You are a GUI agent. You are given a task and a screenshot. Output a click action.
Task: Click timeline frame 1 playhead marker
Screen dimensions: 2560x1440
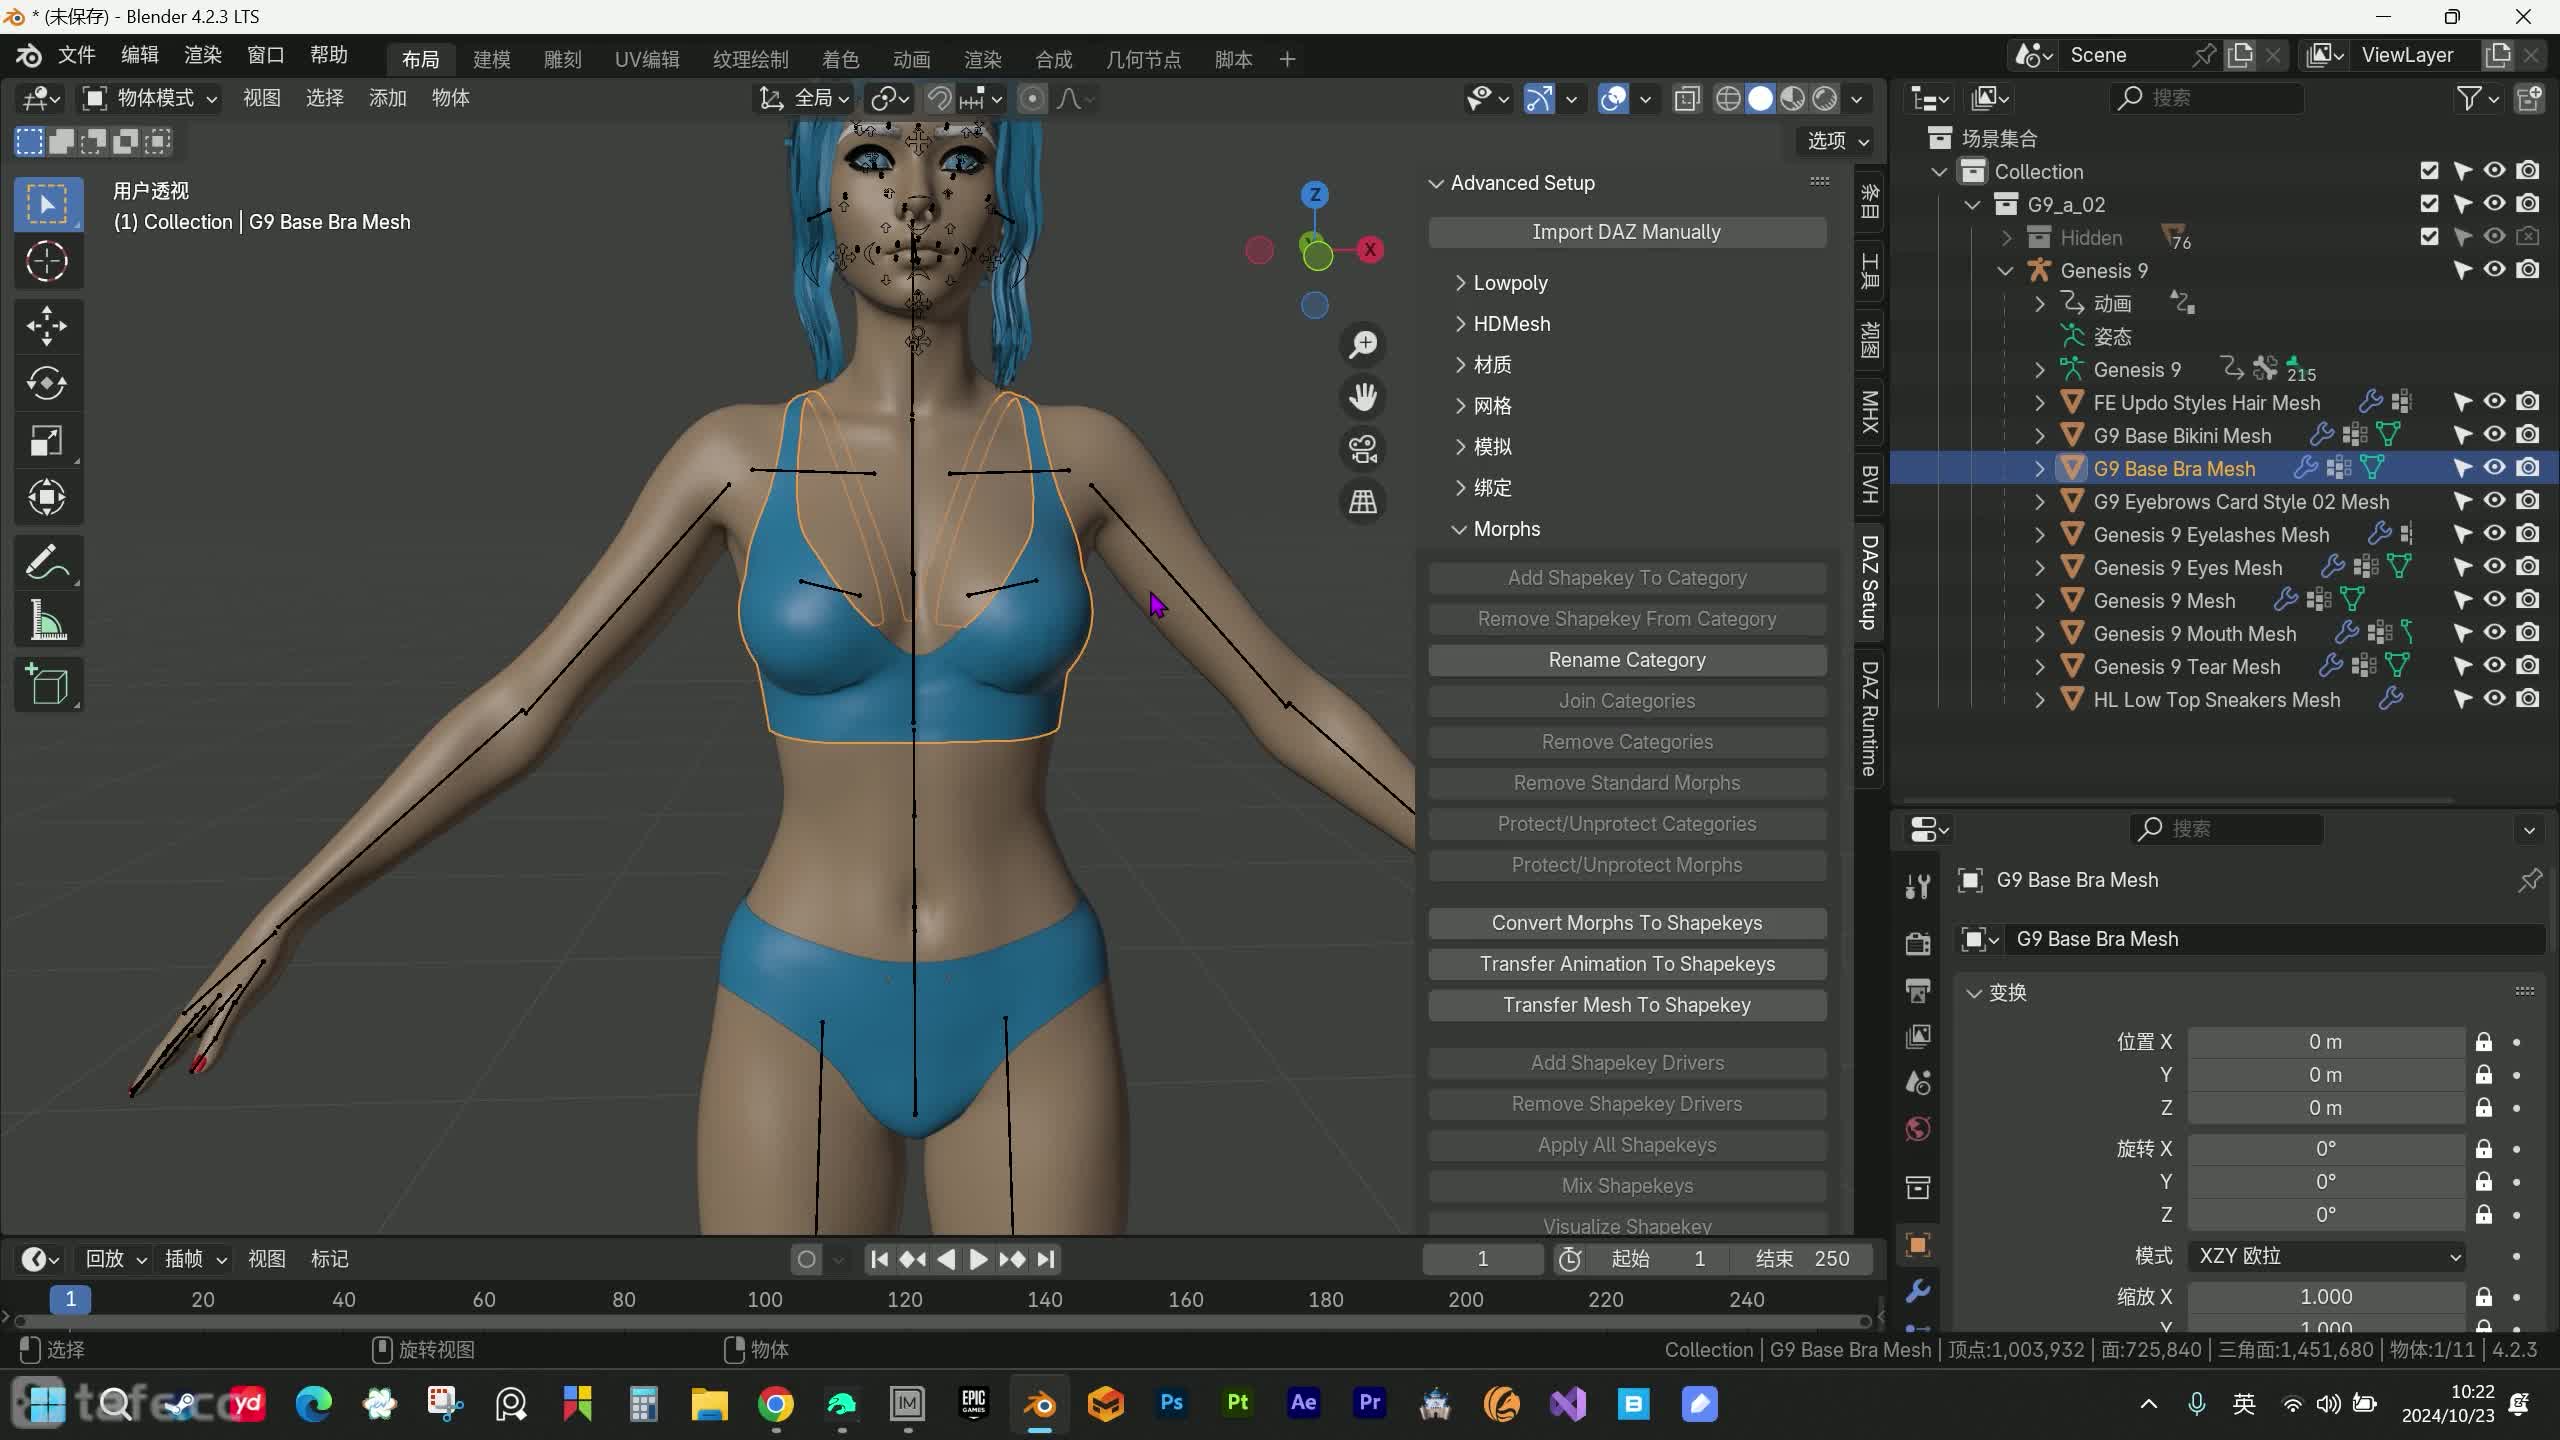pos(70,1299)
